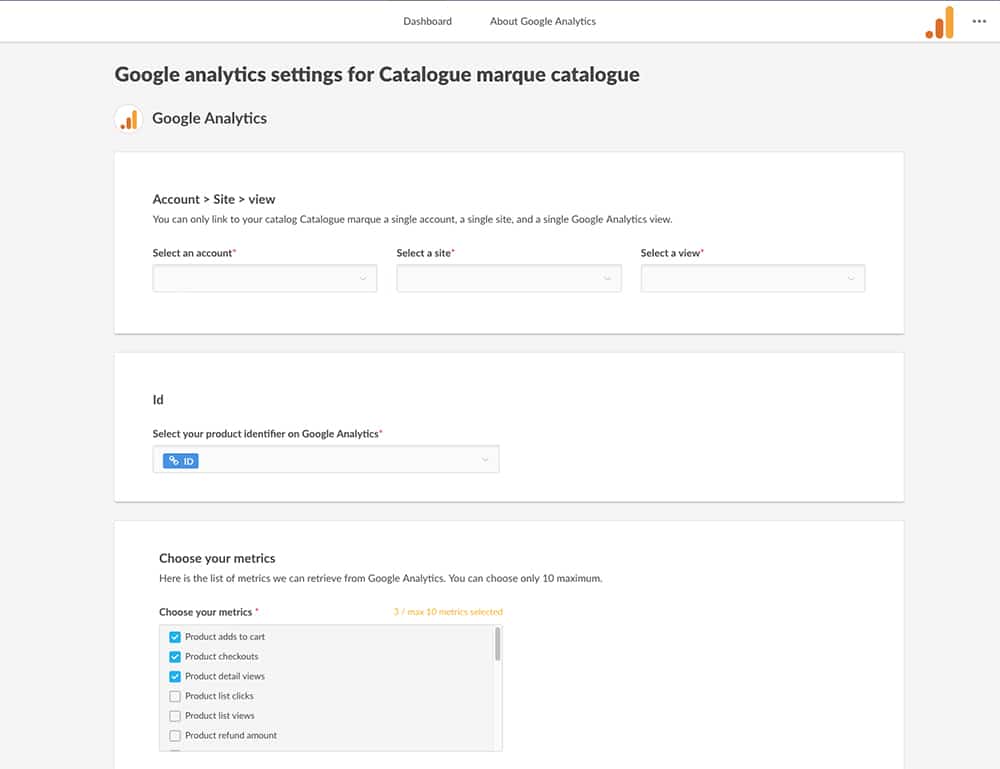Click the metrics list scrollbar

point(497,644)
